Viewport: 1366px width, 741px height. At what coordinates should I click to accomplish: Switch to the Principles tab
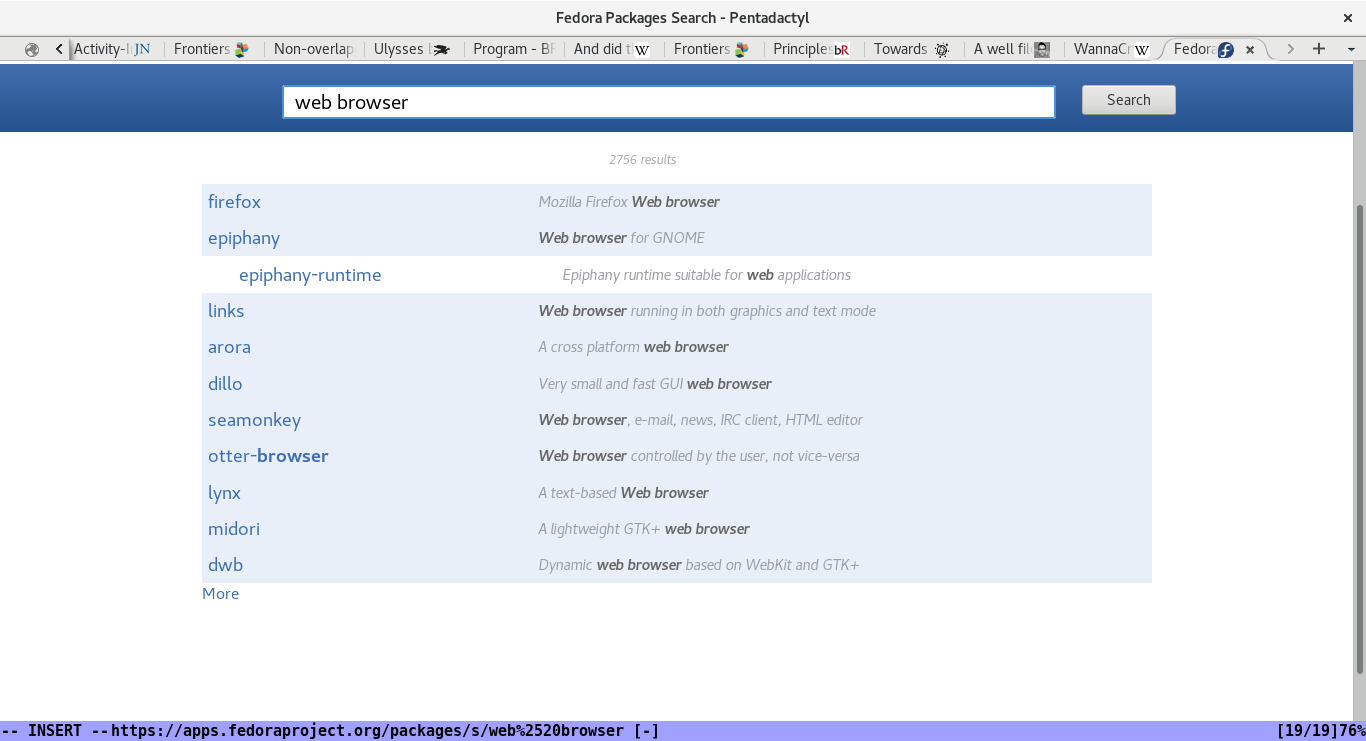pyautogui.click(x=812, y=49)
